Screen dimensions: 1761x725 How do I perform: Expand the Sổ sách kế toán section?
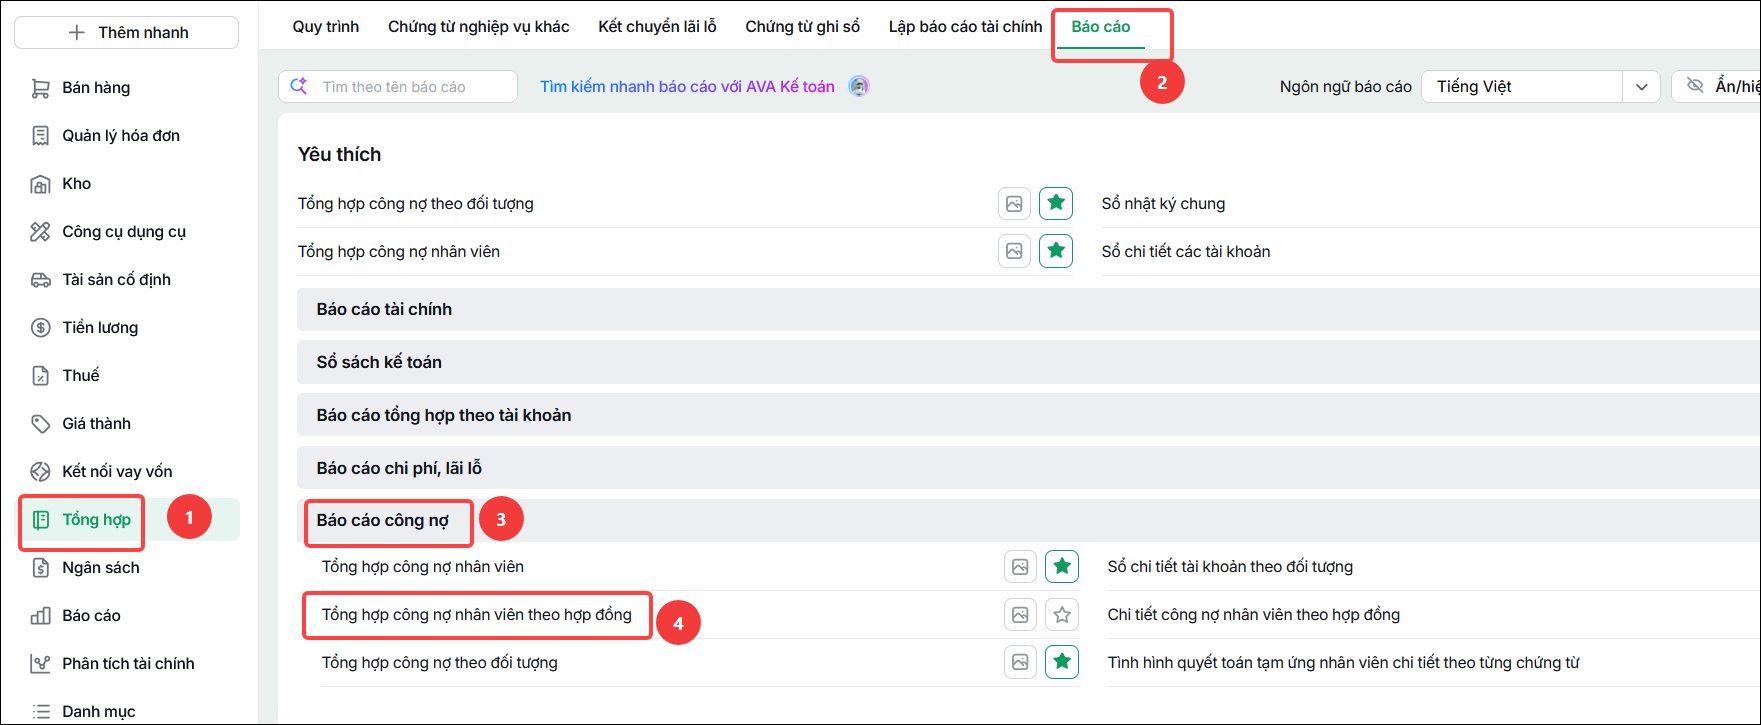point(1028,362)
